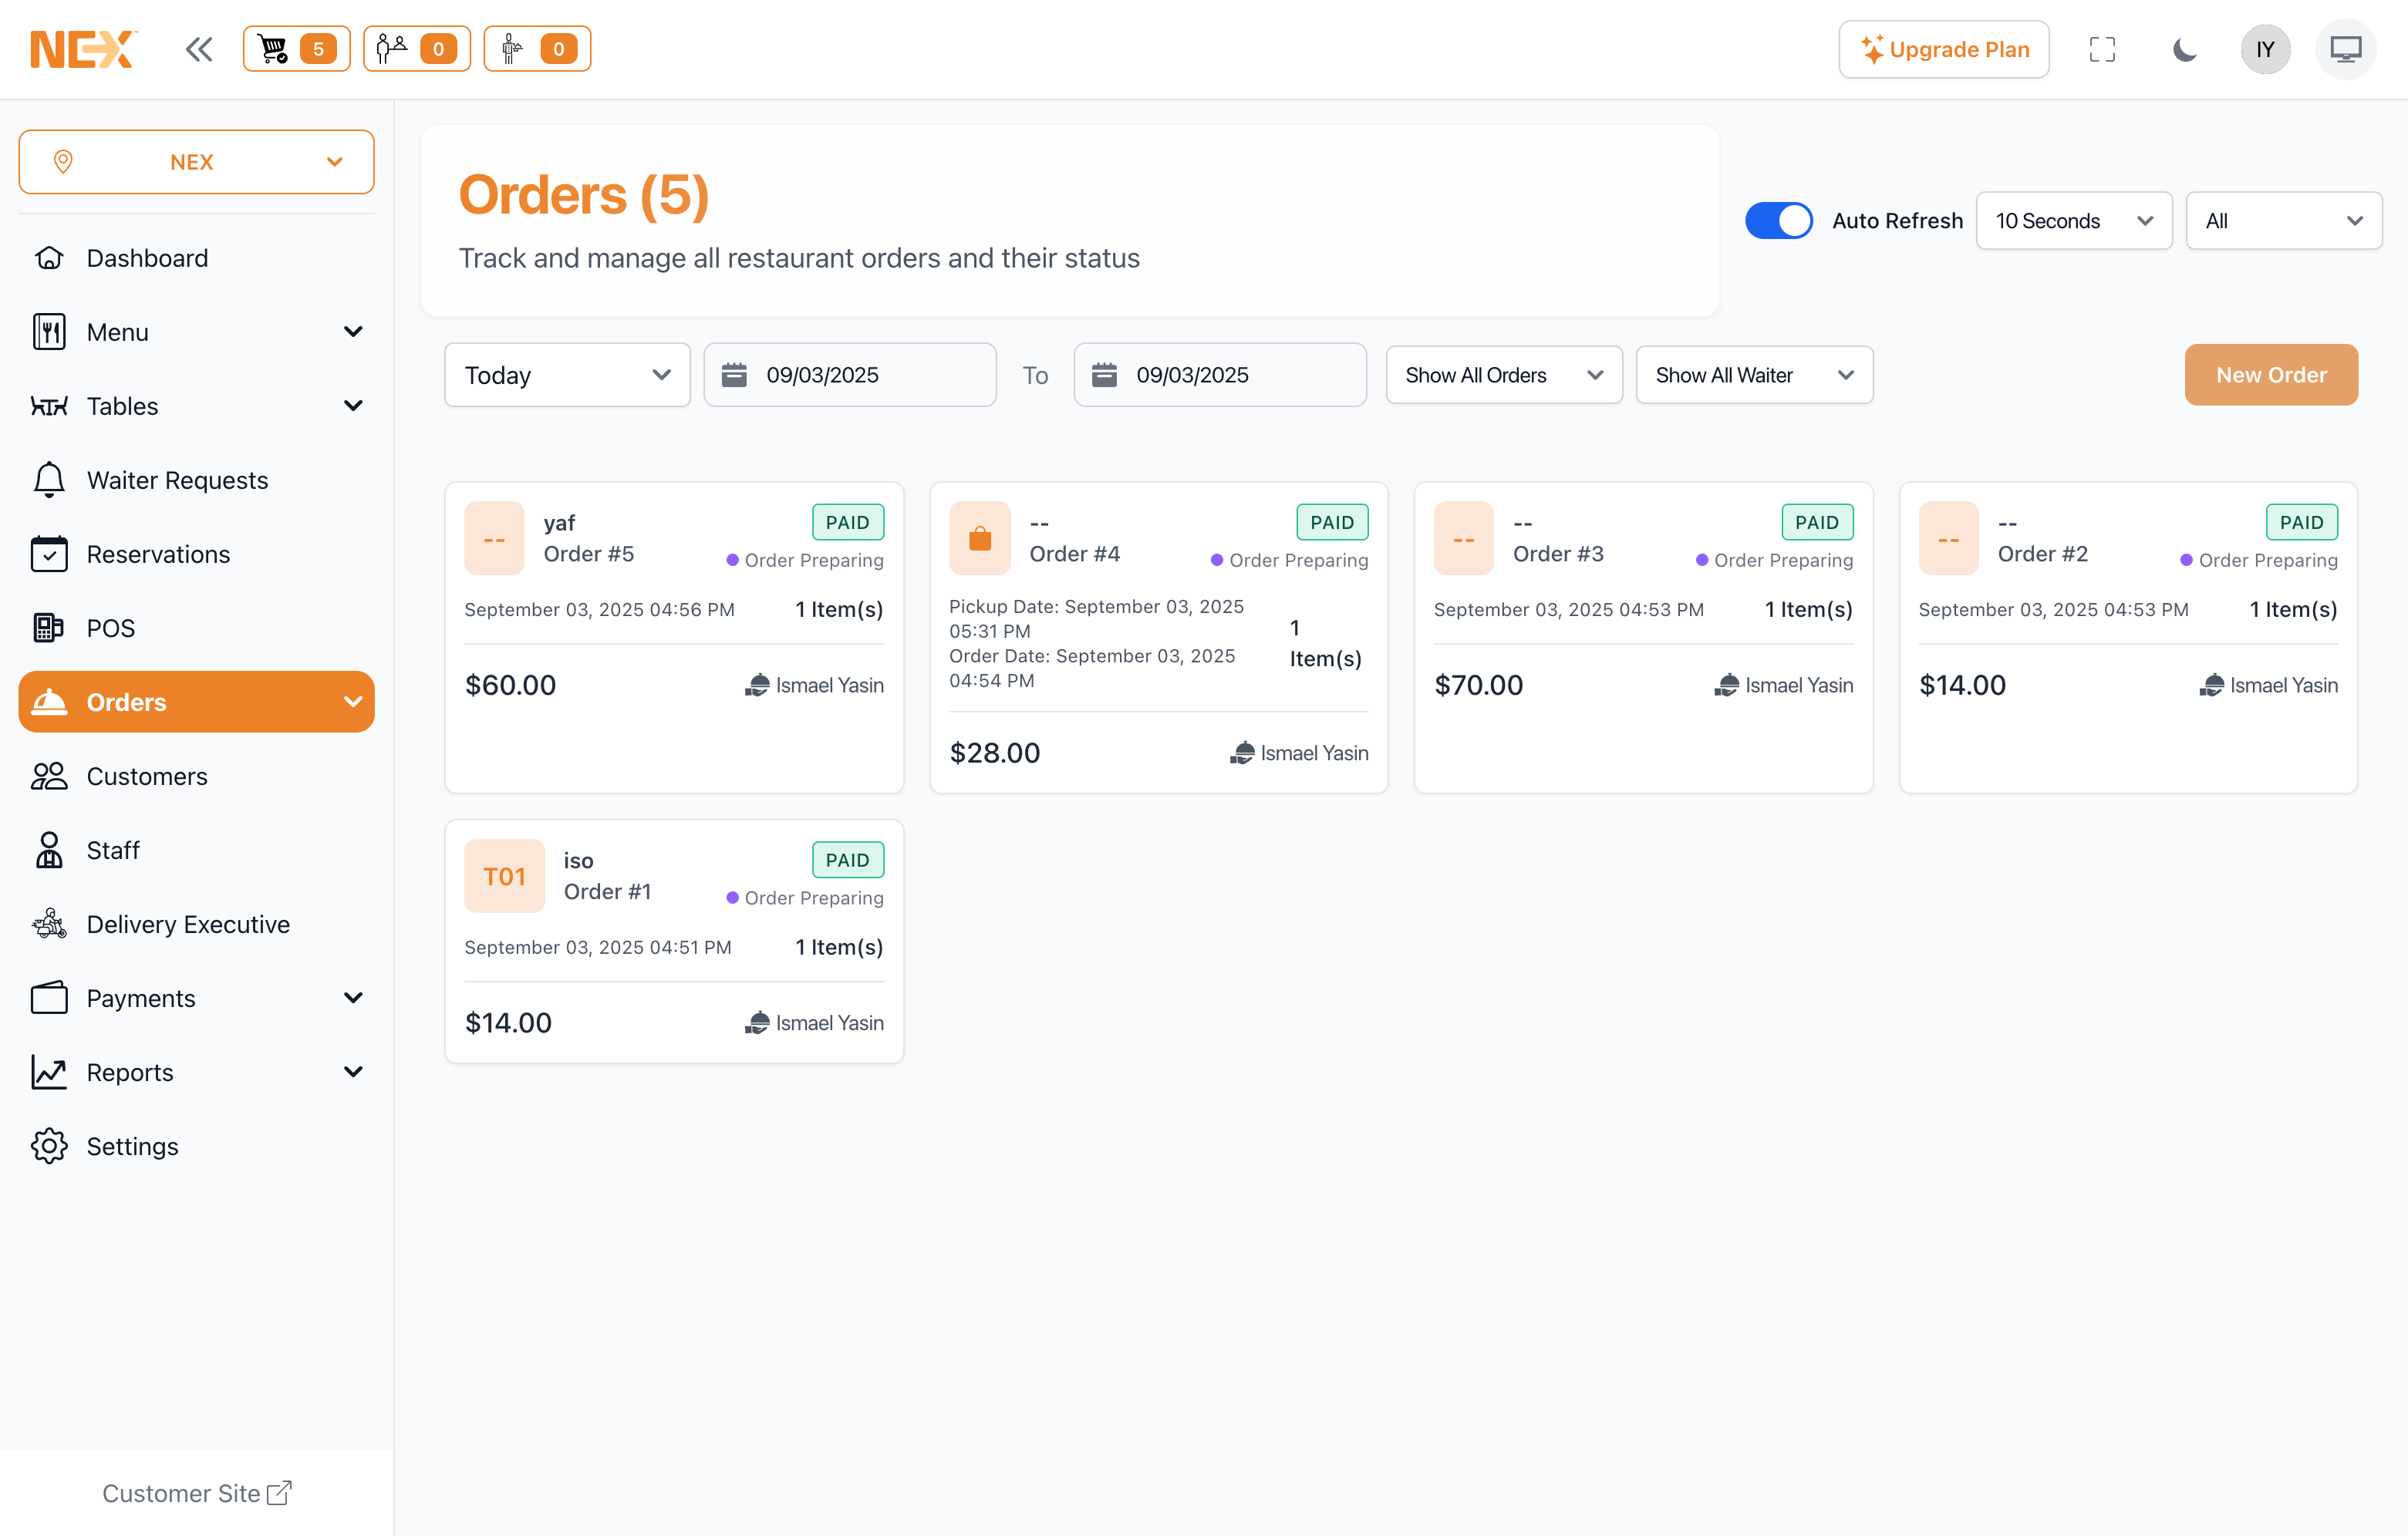2408x1536 pixels.
Task: Click the New Order button
Action: pyautogui.click(x=2270, y=375)
